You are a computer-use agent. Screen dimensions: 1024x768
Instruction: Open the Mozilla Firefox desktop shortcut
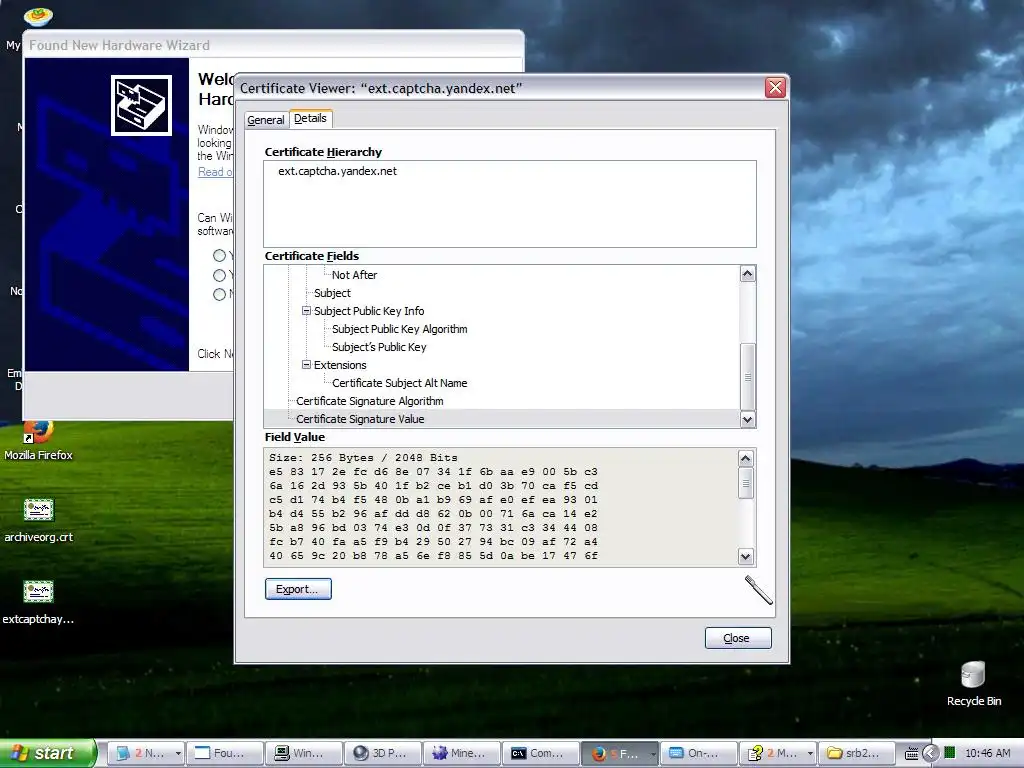pos(38,441)
